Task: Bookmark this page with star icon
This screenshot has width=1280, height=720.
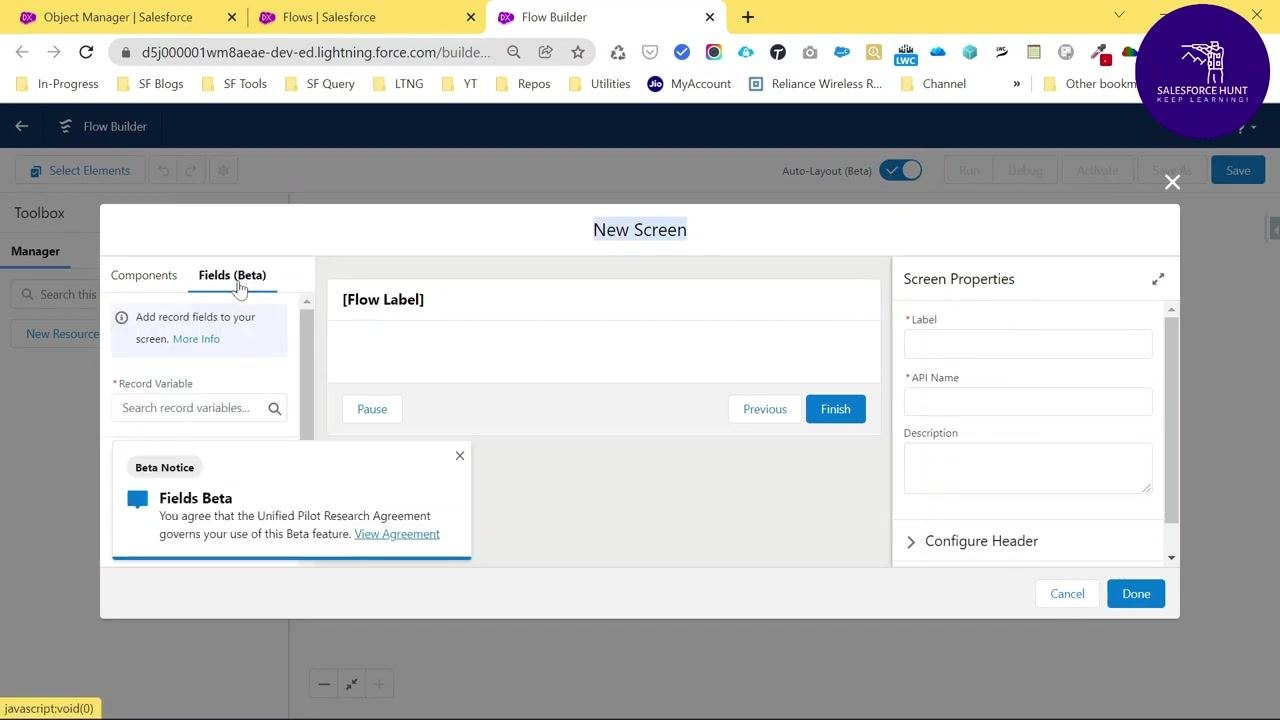Action: (x=577, y=52)
